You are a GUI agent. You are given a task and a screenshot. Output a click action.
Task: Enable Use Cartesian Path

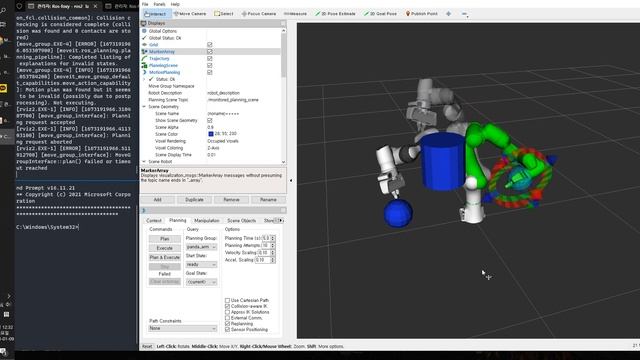[x=227, y=300]
